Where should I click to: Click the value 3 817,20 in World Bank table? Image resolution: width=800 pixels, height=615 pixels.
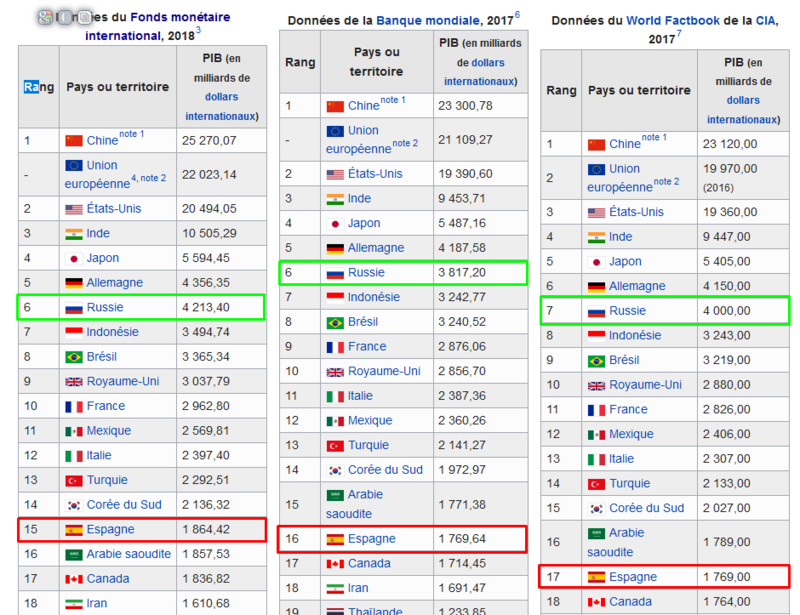click(x=462, y=273)
